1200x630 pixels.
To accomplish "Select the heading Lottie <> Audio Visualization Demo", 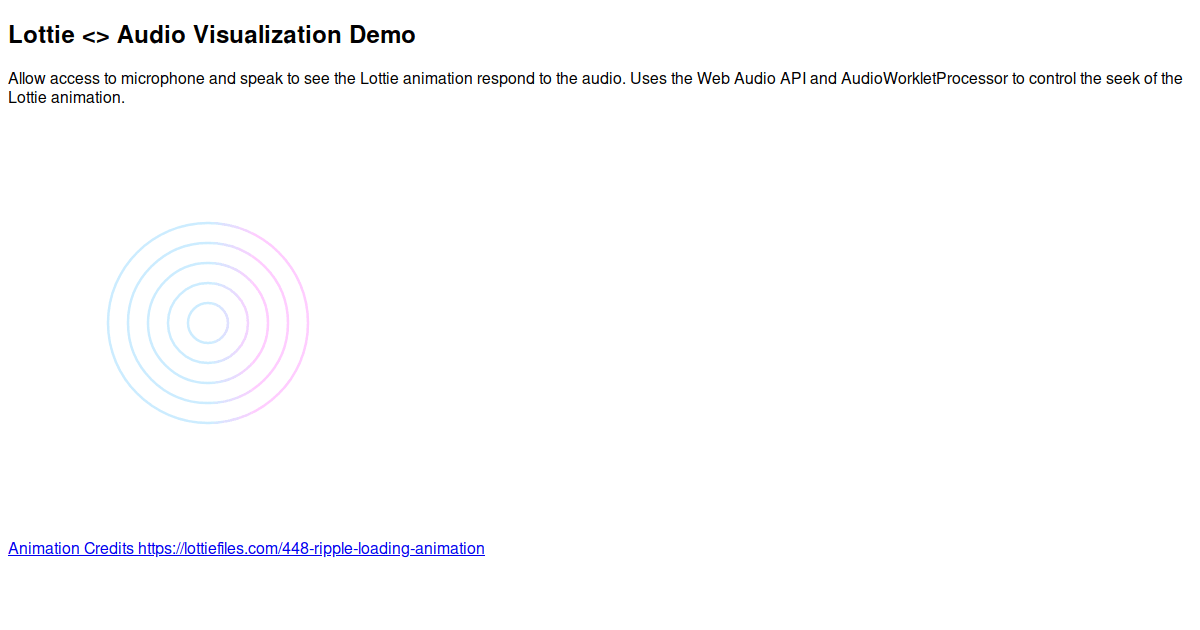I will 211,34.
